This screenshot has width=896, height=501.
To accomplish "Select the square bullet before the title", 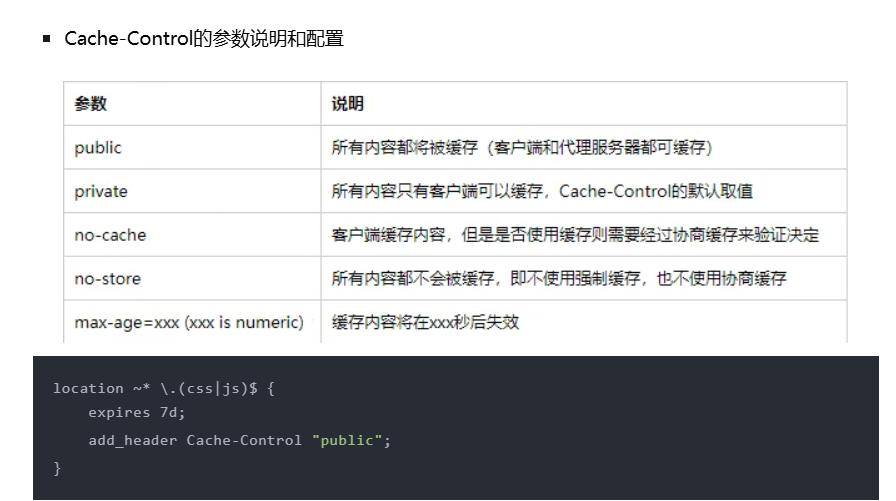I will click(47, 39).
